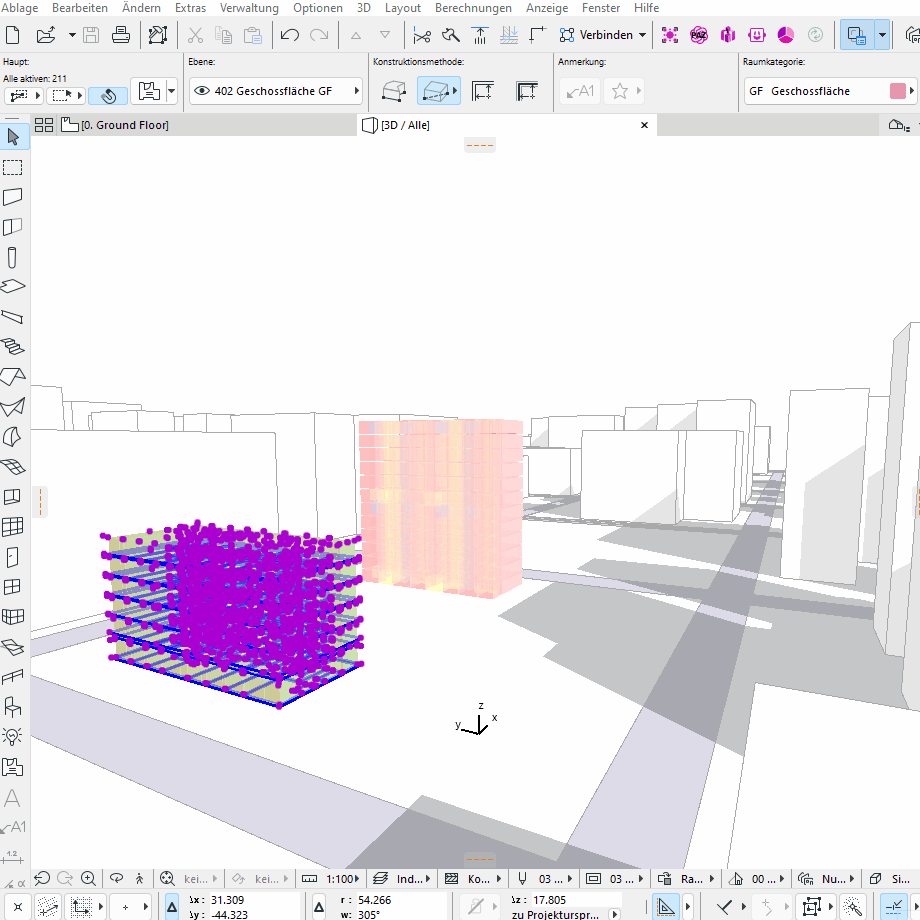Select the Label tool (A1) in toolbox
Image resolution: width=920 pixels, height=920 pixels.
(13, 827)
